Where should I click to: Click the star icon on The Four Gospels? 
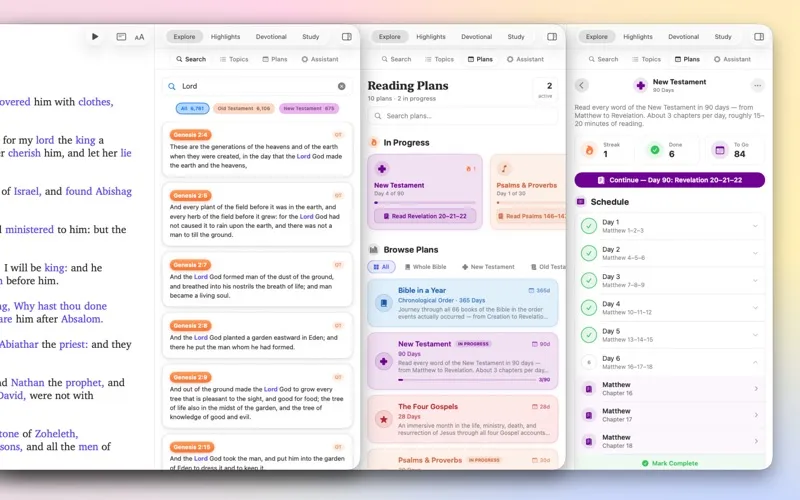[x=384, y=419]
